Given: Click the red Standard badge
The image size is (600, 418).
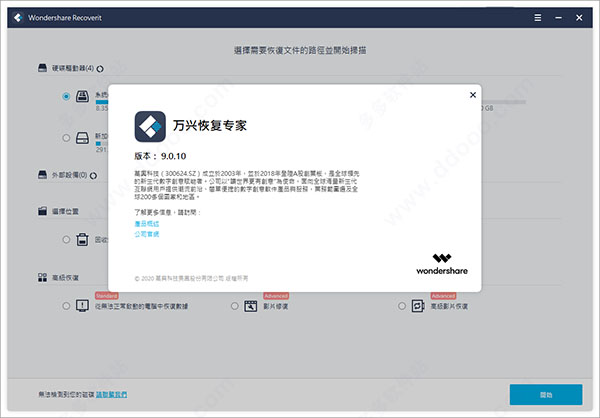Looking at the screenshot, I should coord(106,296).
